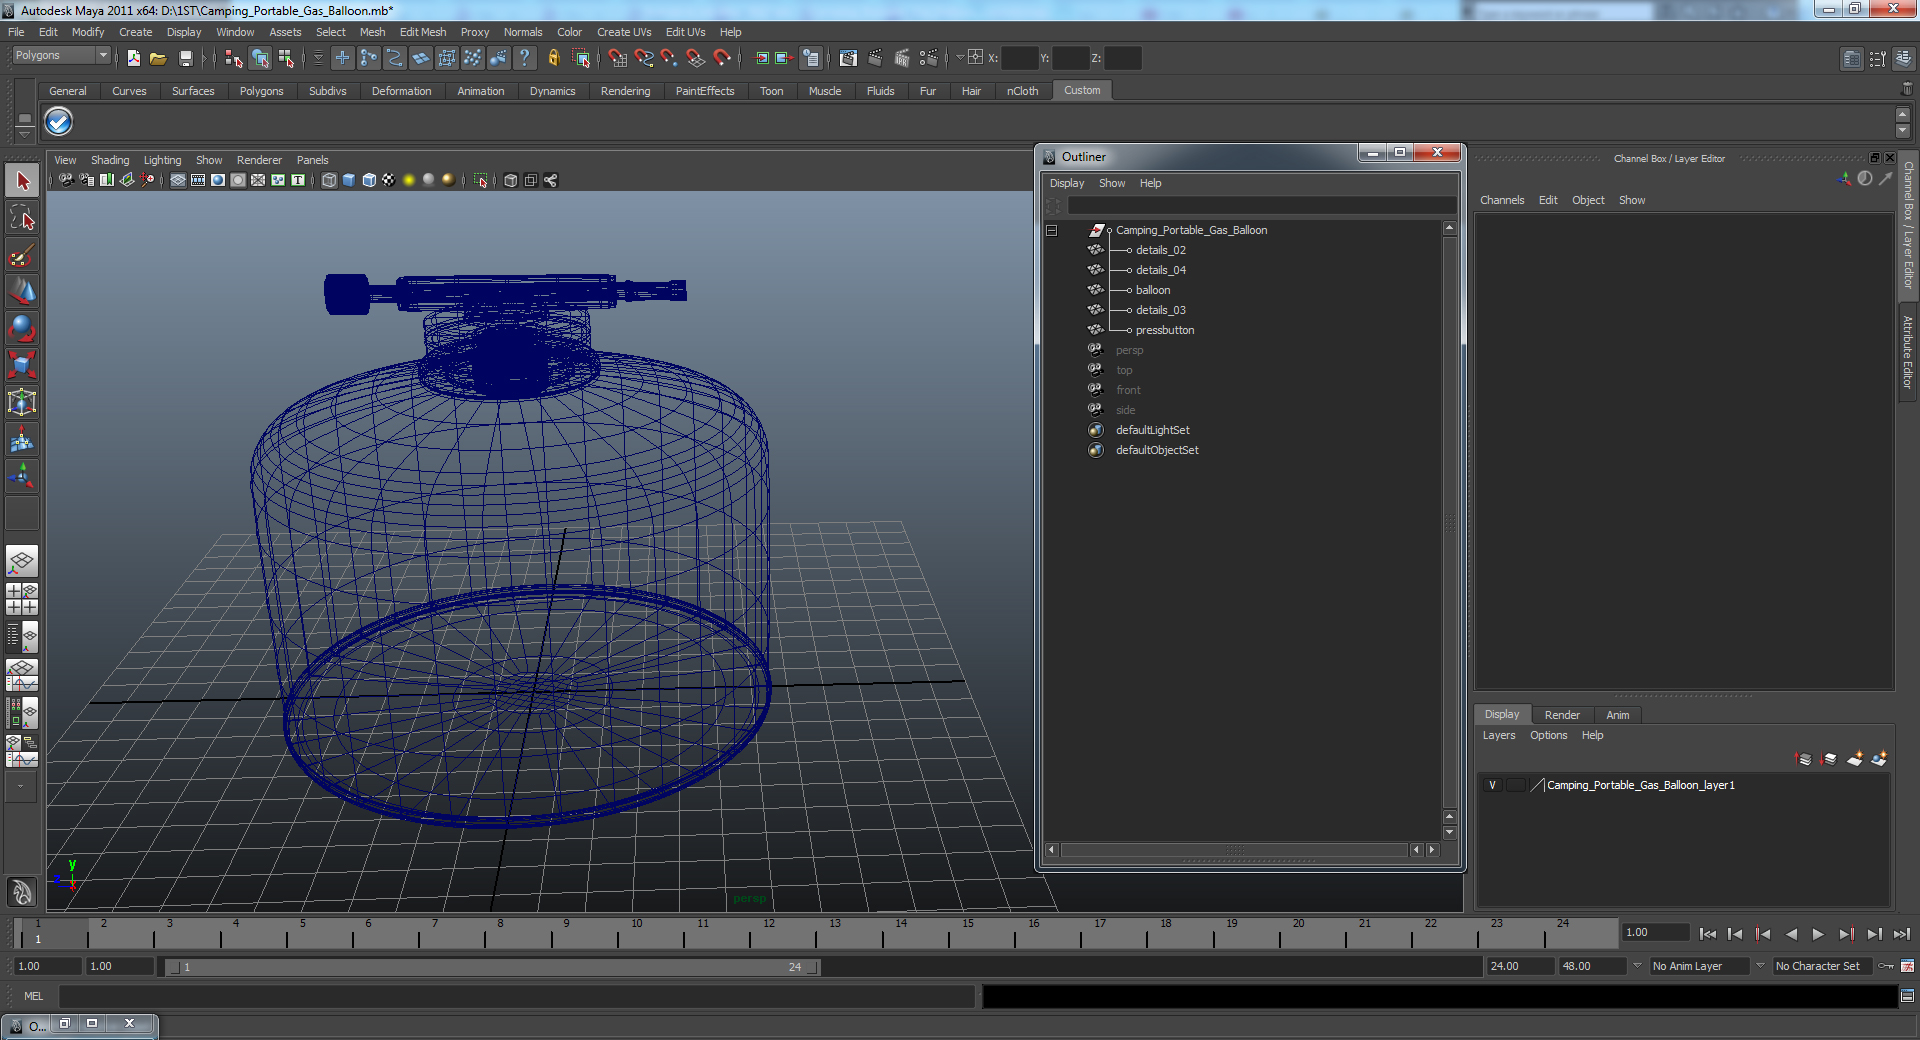This screenshot has width=1920, height=1040.
Task: Create new layer icon in Layer Editor
Action: click(x=1854, y=759)
